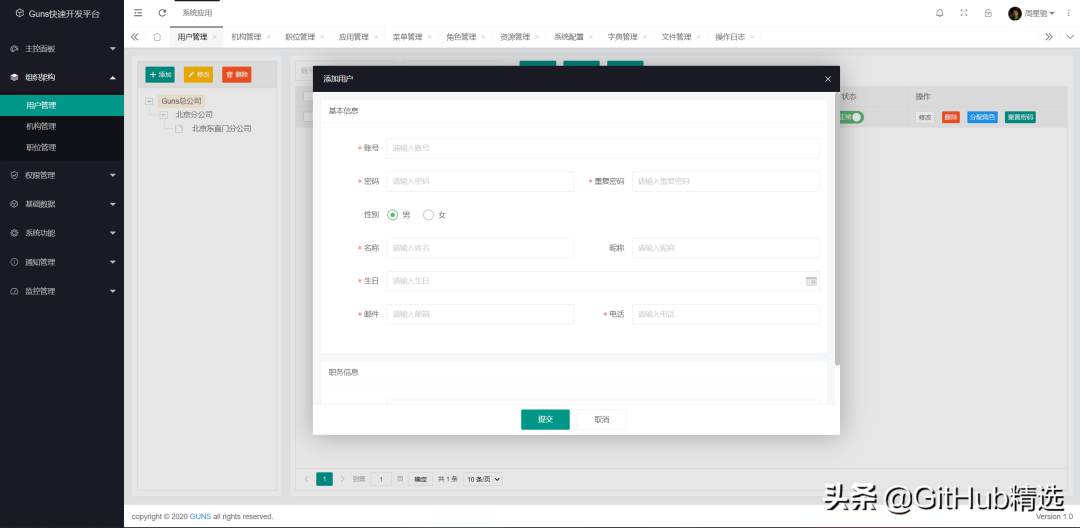Submit the form with 提交
Viewport: 1080px width, 528px height.
[x=545, y=419]
